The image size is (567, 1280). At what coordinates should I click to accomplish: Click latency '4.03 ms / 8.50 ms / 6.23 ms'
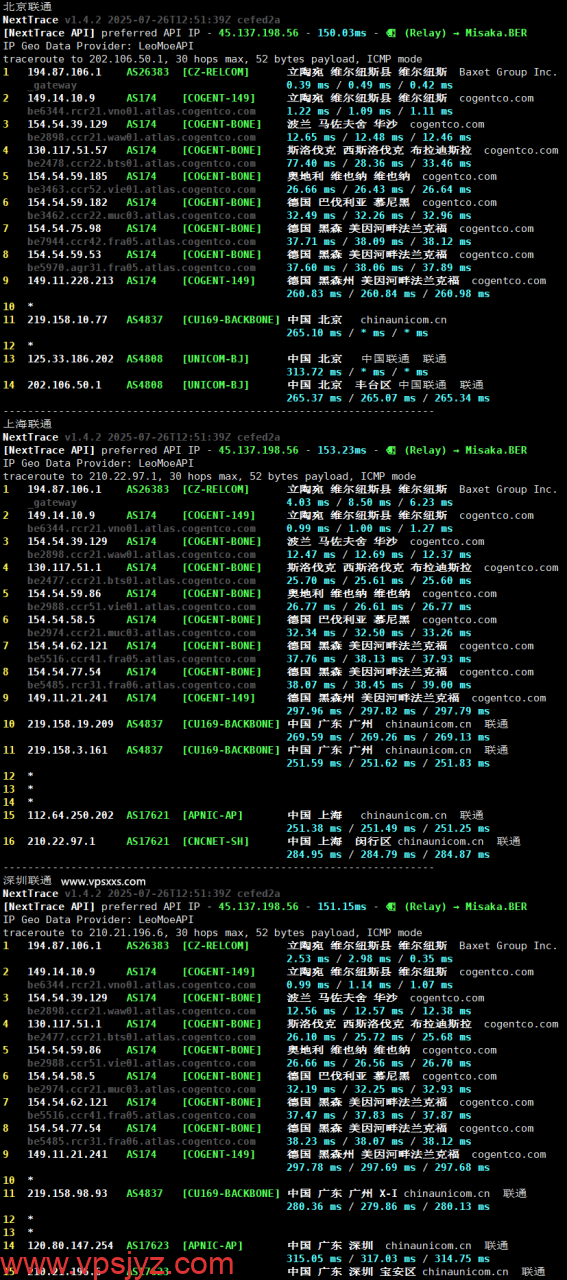tap(361, 502)
